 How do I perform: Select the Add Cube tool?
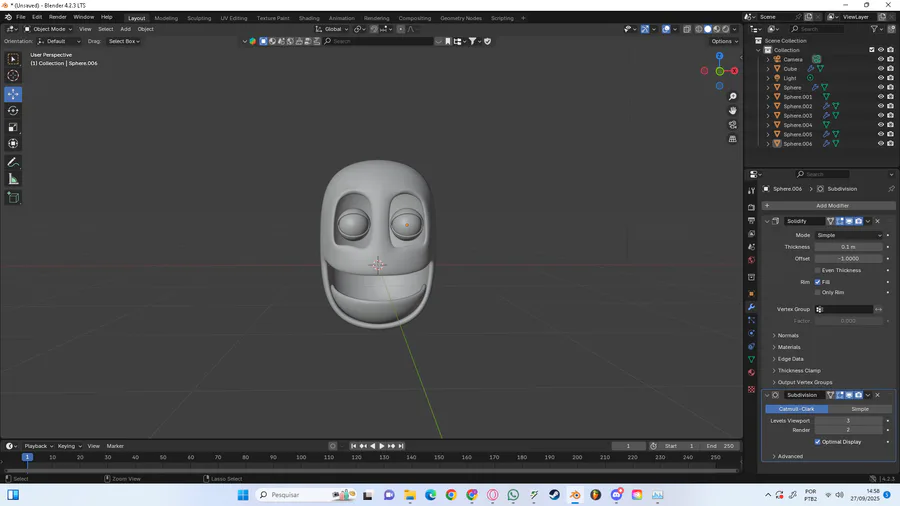13,198
